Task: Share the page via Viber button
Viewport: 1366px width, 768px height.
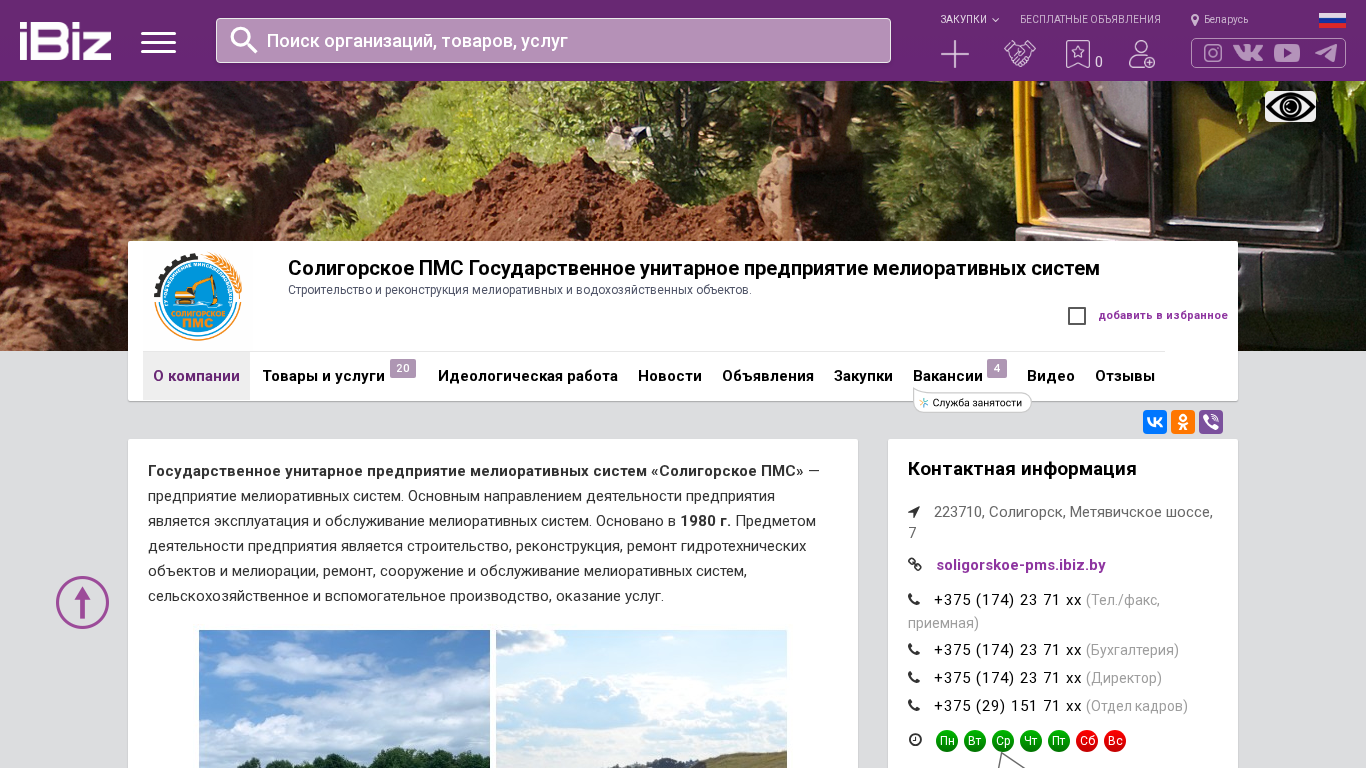Action: (1211, 422)
